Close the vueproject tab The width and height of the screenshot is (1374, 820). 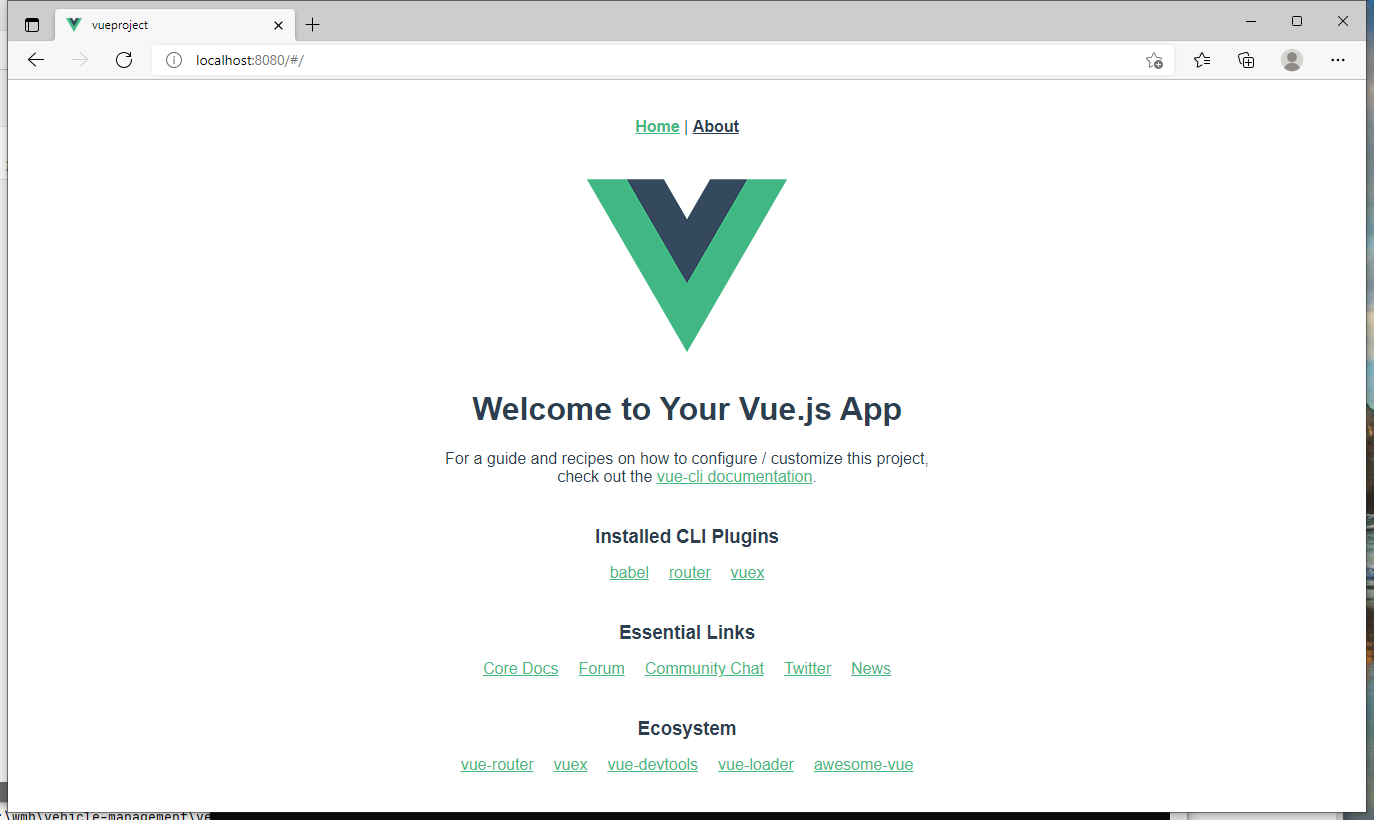[278, 25]
